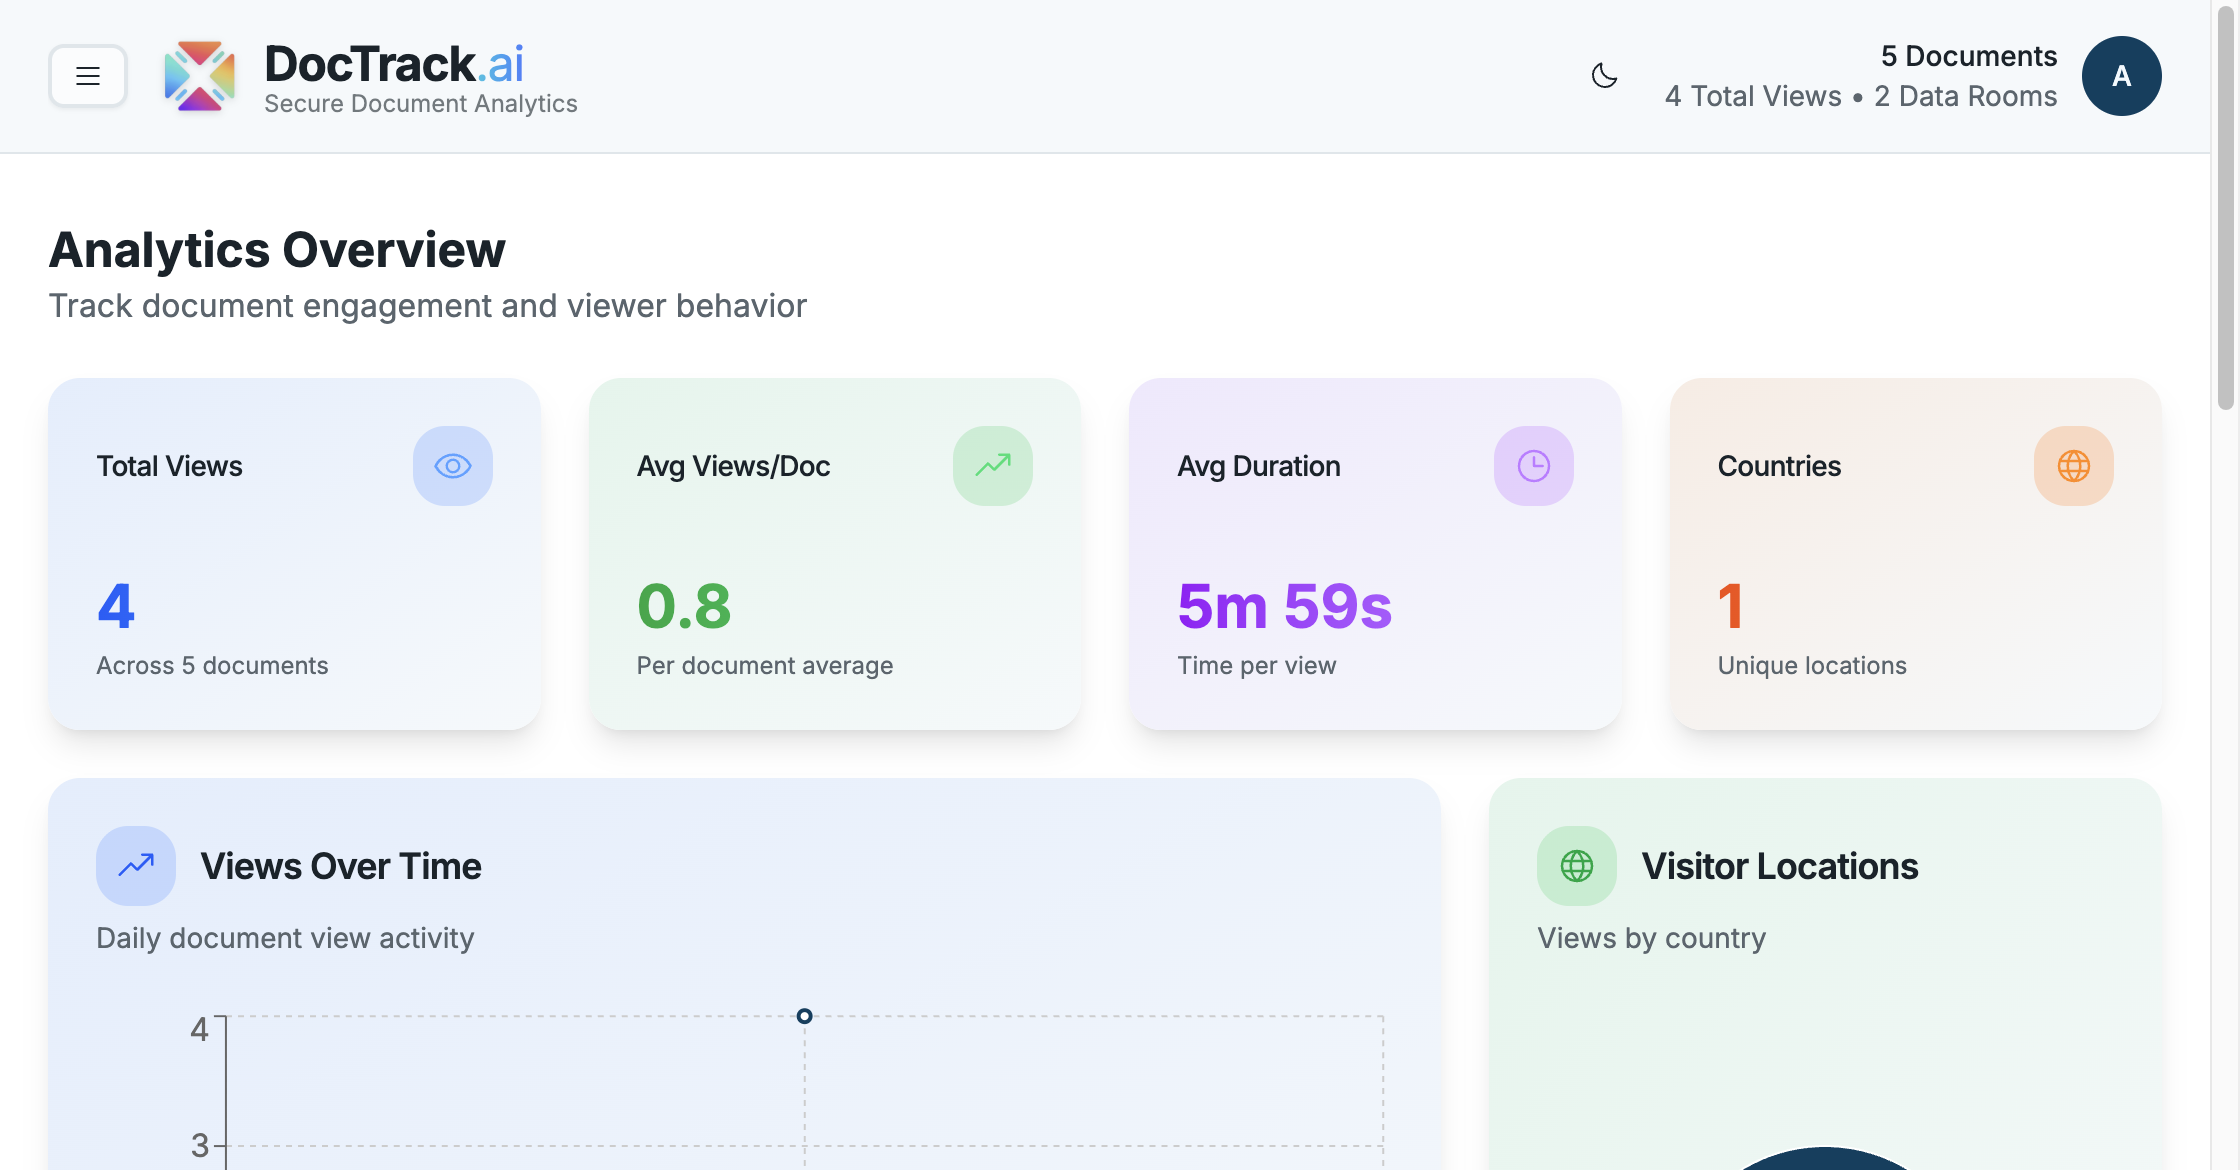Click 'Secure Document Analytics' tagline

click(421, 104)
